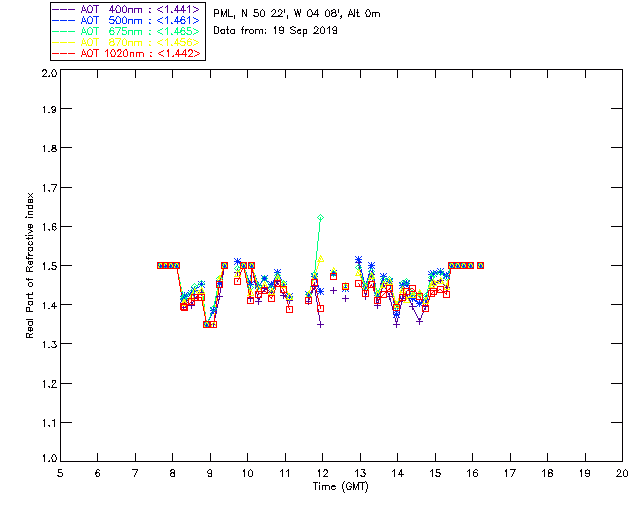Click the yellow 870nm triangle marker near 1.52
This screenshot has width=640, height=512.
point(320,258)
